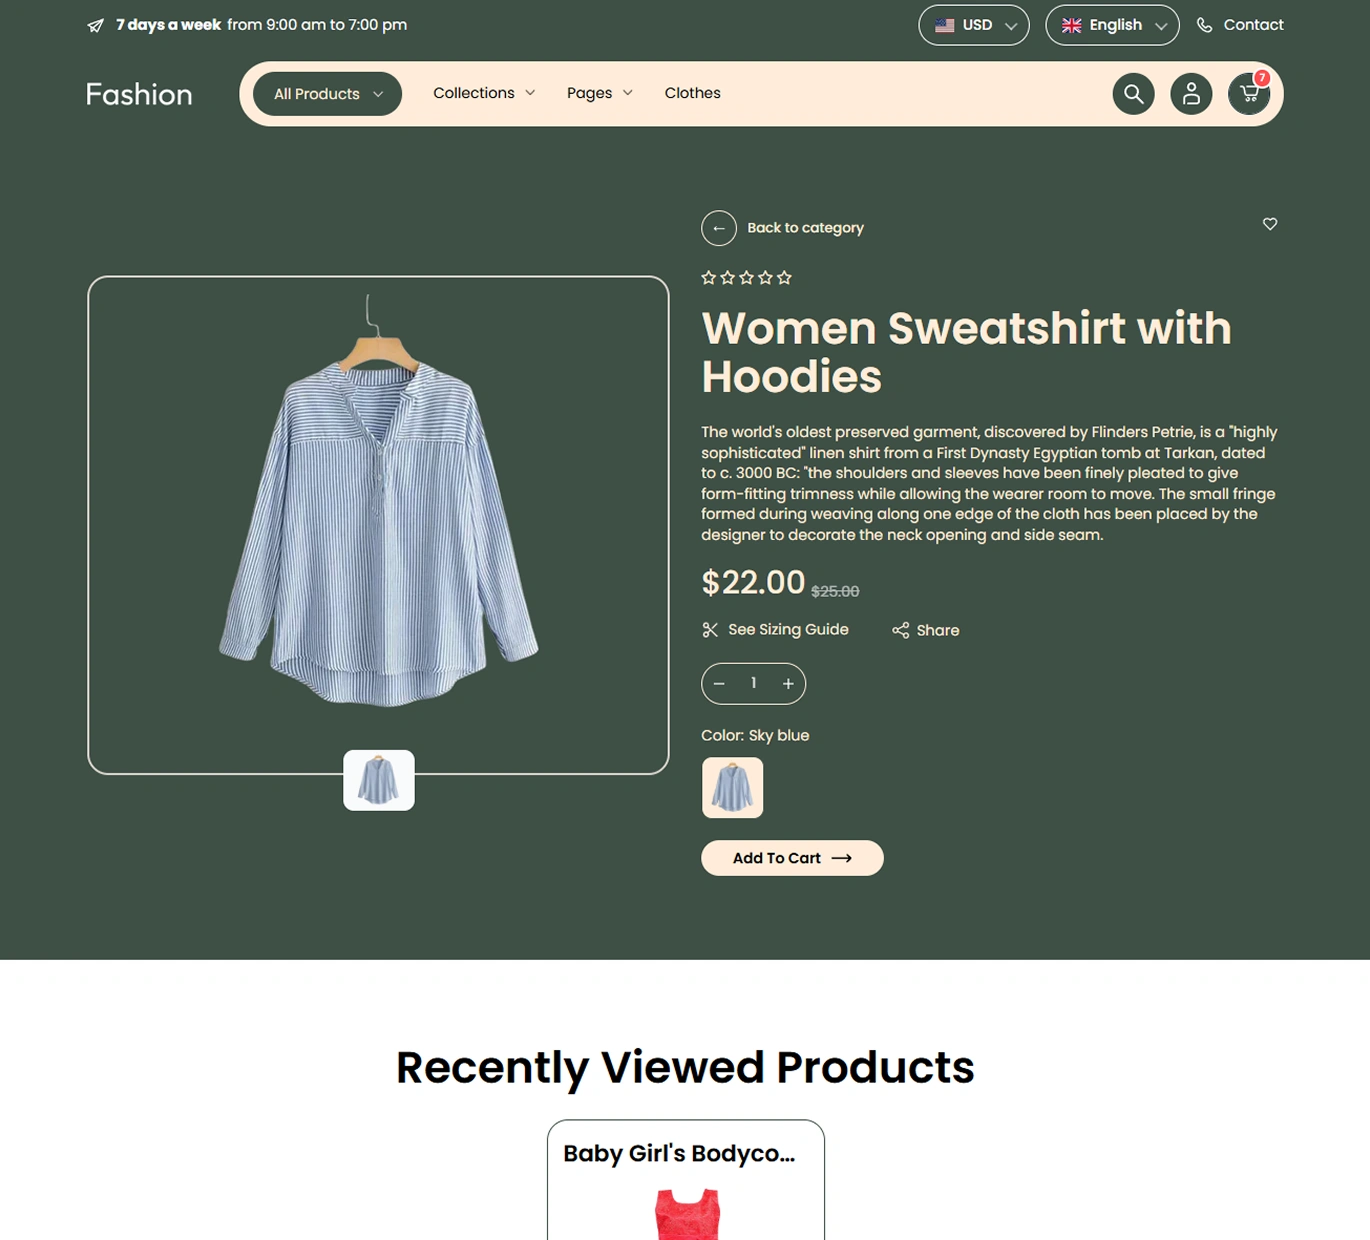Increase quantity with the plus button
This screenshot has height=1240, width=1370.
pyautogui.click(x=788, y=684)
